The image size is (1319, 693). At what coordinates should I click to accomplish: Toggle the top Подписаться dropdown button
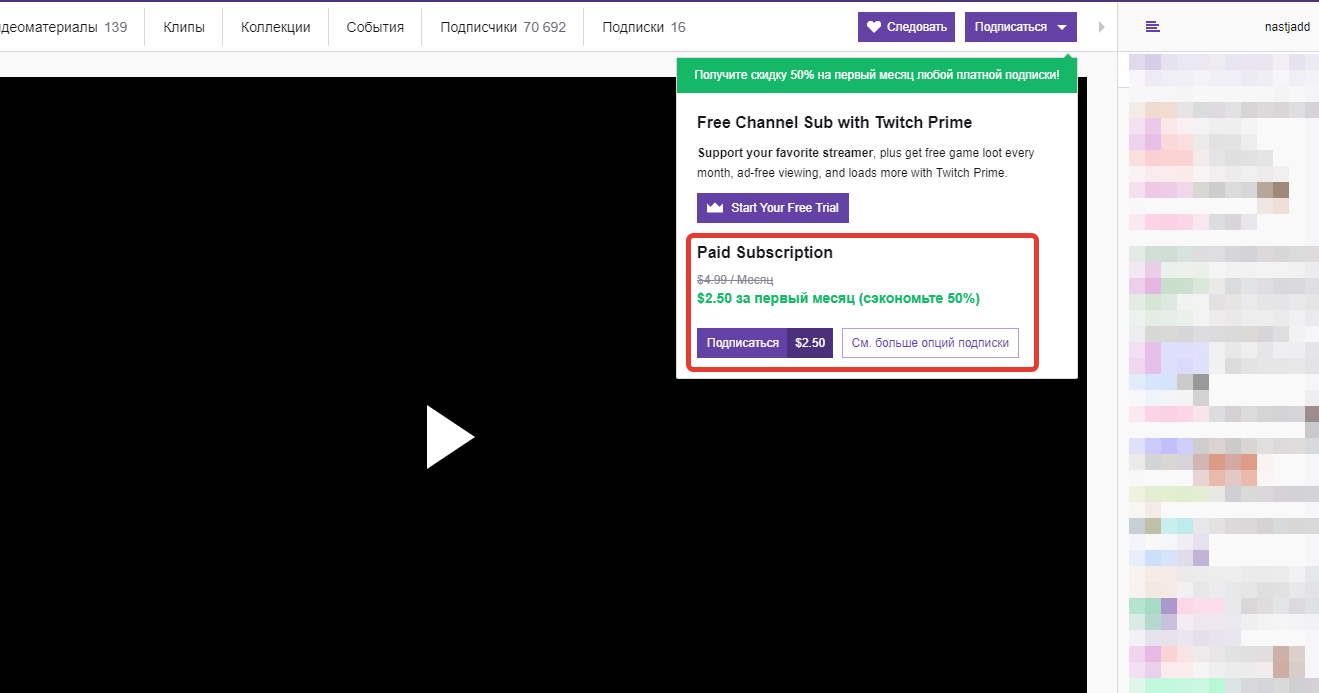1021,27
